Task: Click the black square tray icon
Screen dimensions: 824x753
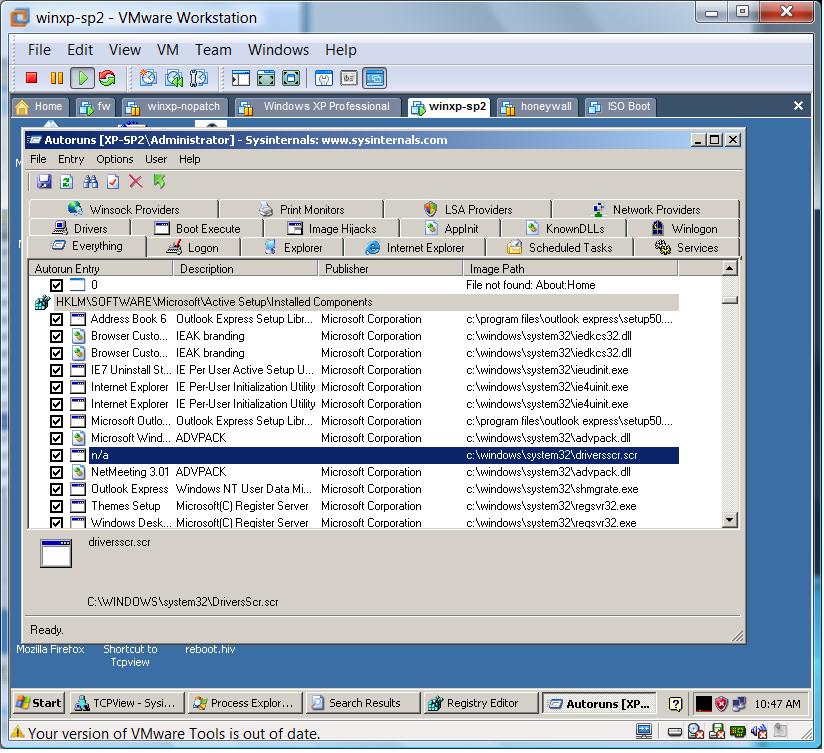Action: click(703, 704)
